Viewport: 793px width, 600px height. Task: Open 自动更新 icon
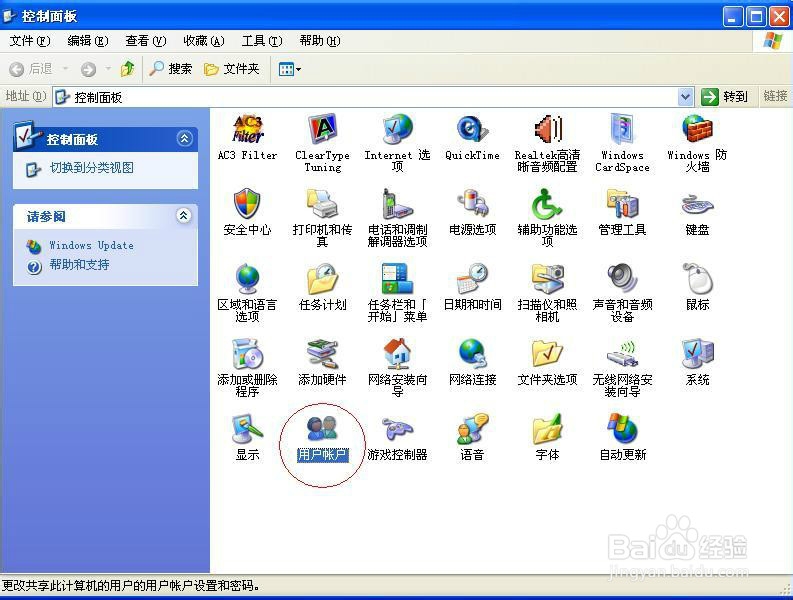pos(622,429)
